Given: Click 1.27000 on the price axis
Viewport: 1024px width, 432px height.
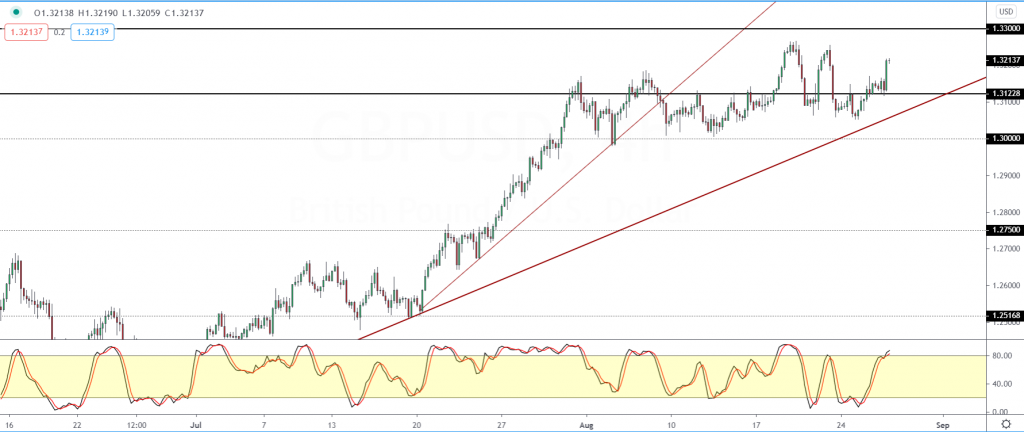Looking at the screenshot, I should [1004, 249].
